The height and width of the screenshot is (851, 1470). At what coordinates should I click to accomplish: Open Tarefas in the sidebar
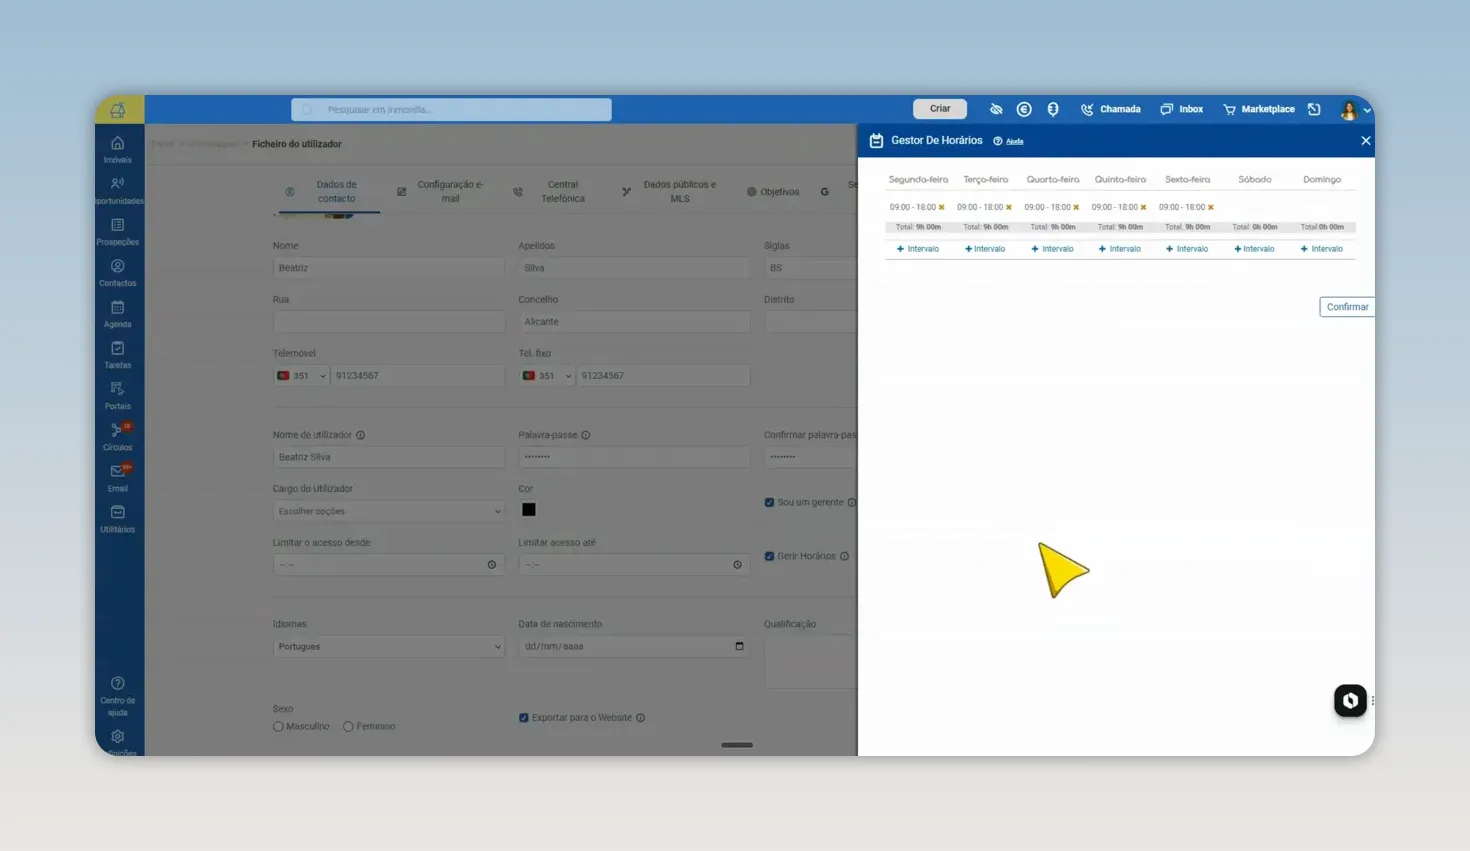point(117,354)
